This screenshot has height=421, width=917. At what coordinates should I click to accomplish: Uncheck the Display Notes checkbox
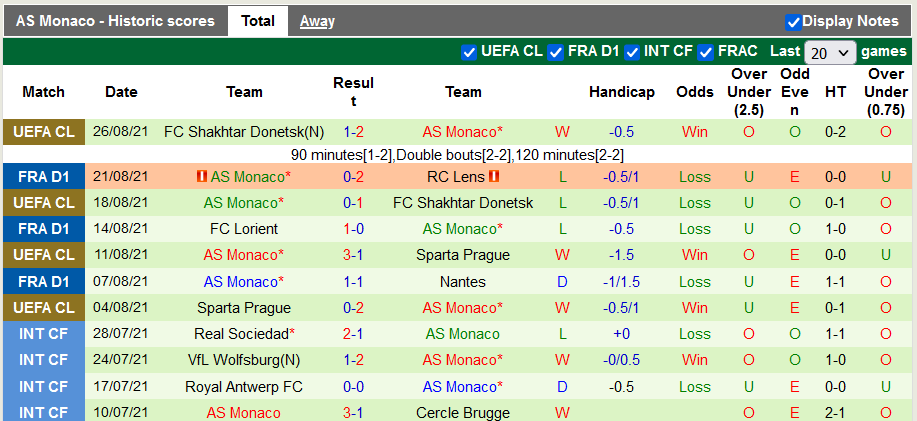click(x=794, y=21)
